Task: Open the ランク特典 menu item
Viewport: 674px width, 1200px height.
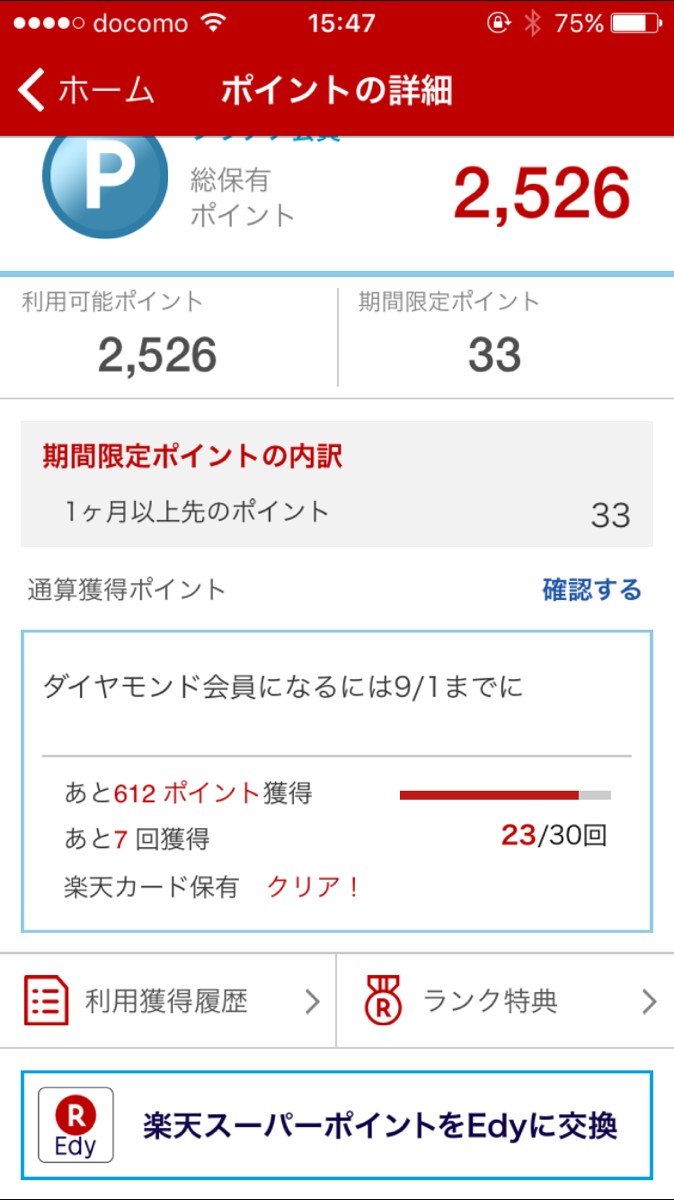Action: 490,1001
